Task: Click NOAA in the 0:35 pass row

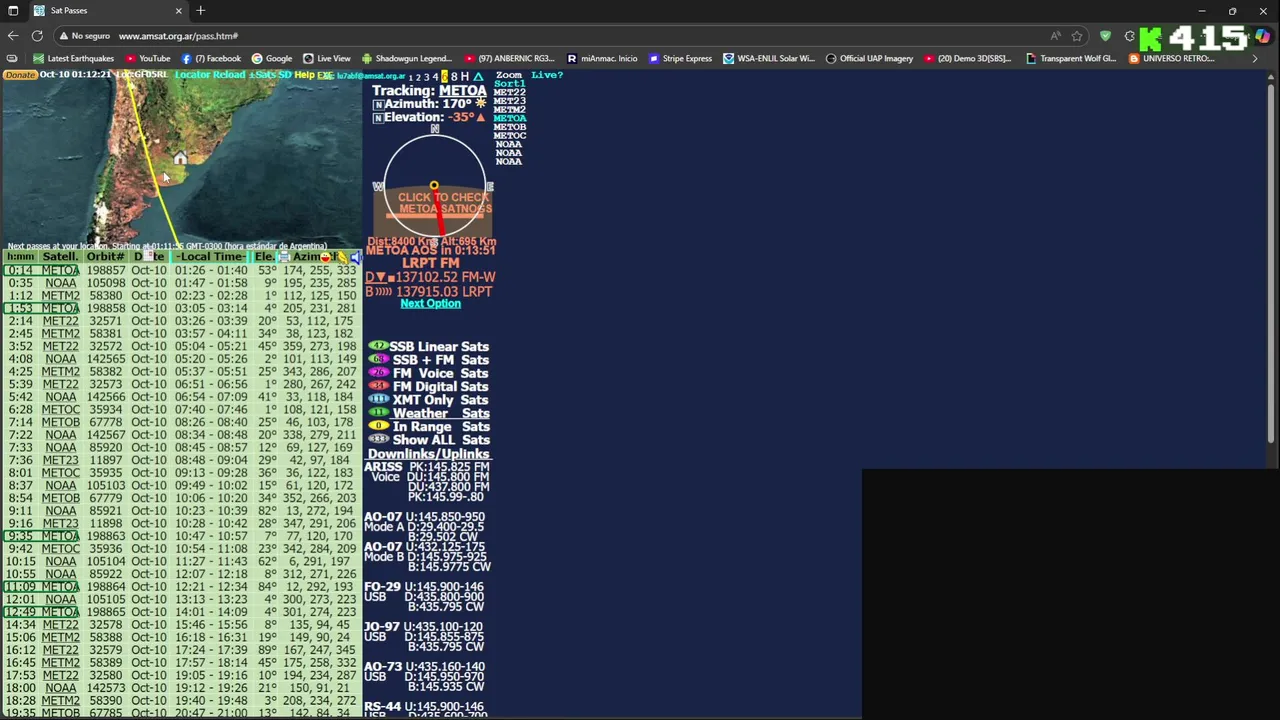Action: 60,283
